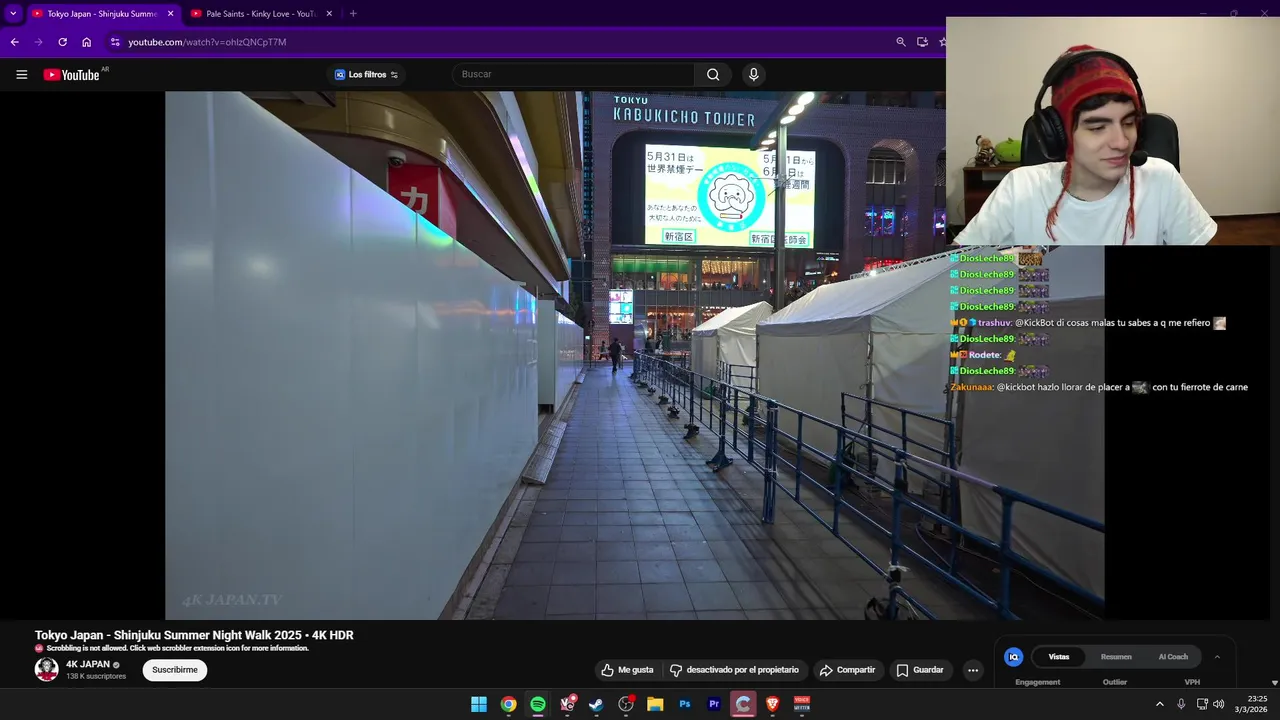
Task: Click the VPH column label
Action: click(1192, 682)
